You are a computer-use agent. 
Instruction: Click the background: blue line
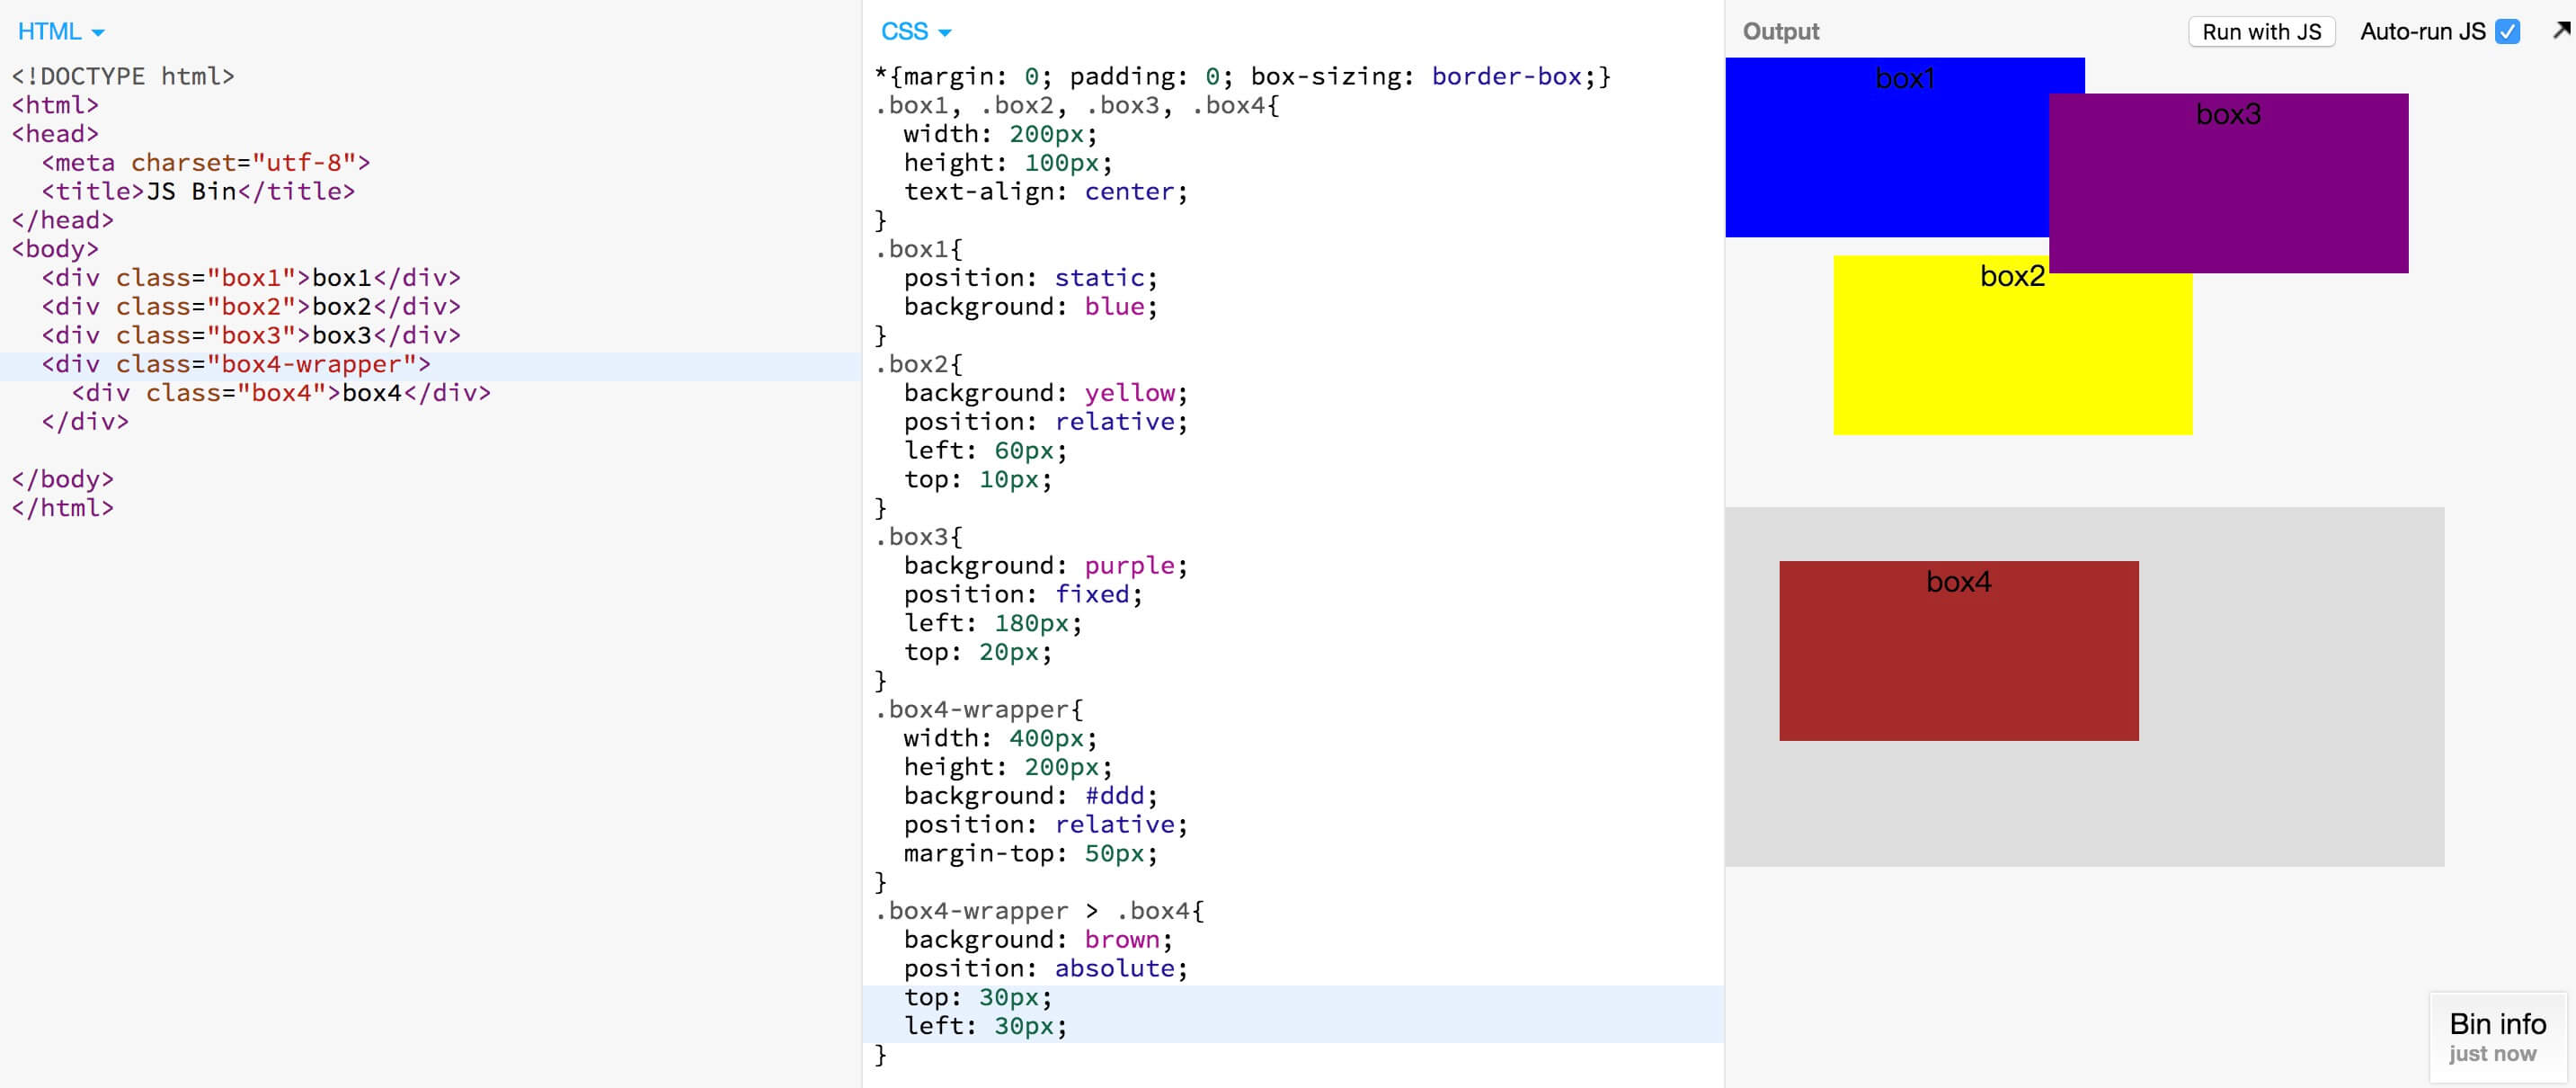(1031, 306)
